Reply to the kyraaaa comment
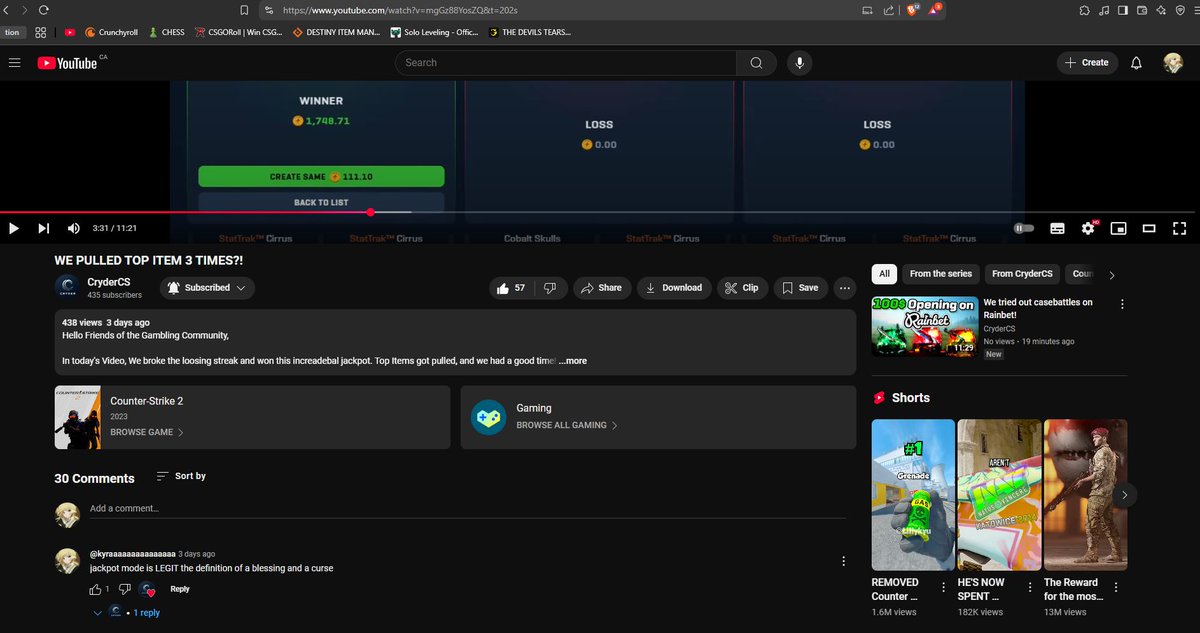1200x633 pixels. (180, 589)
